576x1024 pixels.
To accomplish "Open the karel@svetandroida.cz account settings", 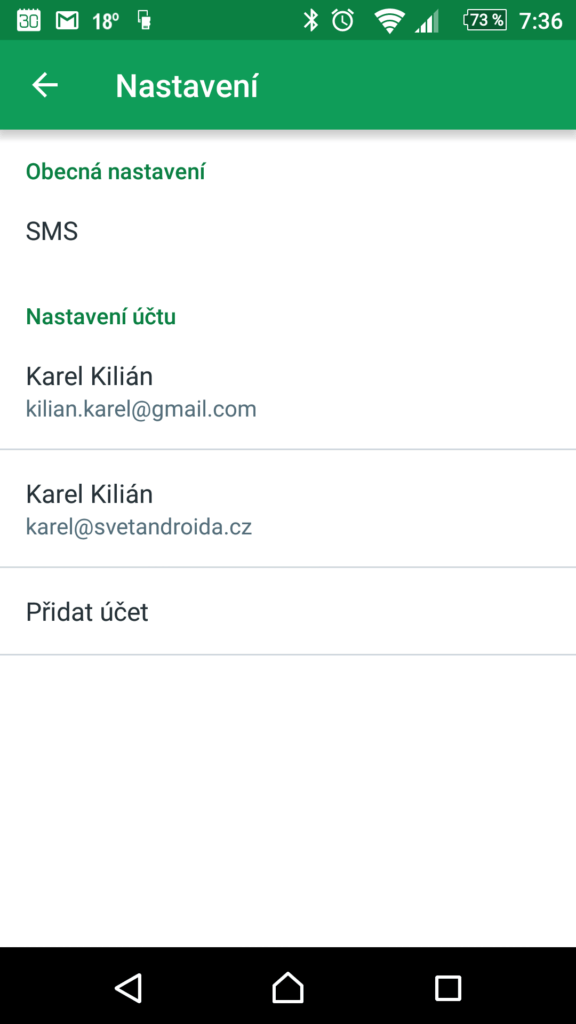I will coord(288,509).
